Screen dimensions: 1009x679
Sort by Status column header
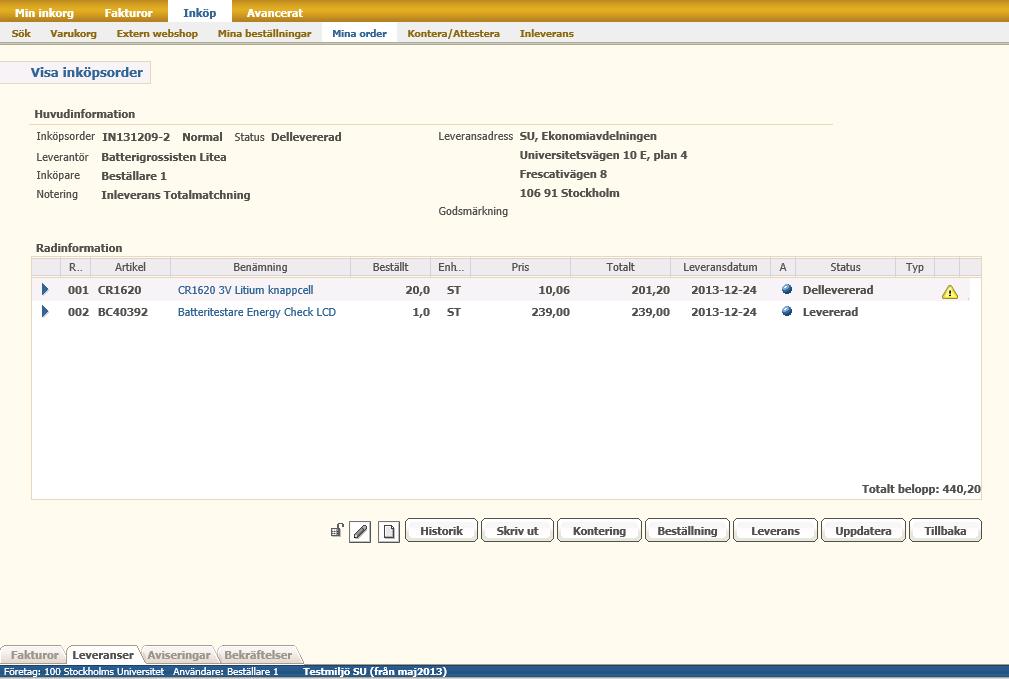click(x=846, y=267)
